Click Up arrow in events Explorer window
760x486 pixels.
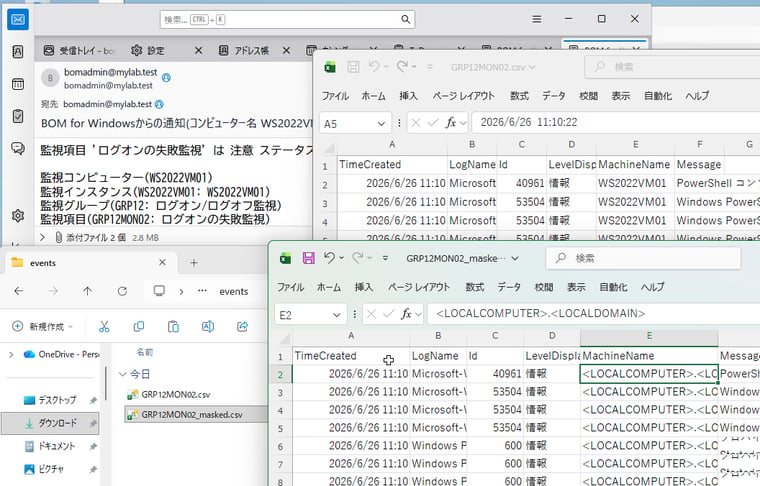87,291
